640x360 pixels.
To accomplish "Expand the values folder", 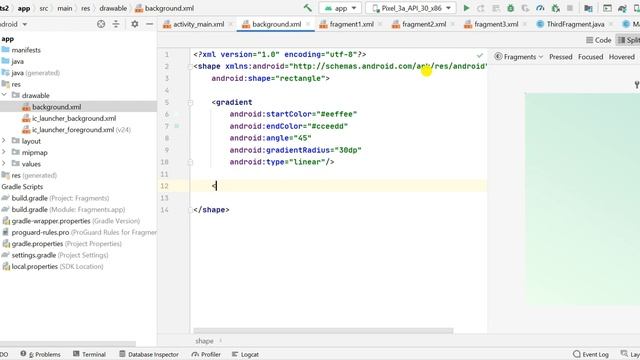I will [4, 164].
